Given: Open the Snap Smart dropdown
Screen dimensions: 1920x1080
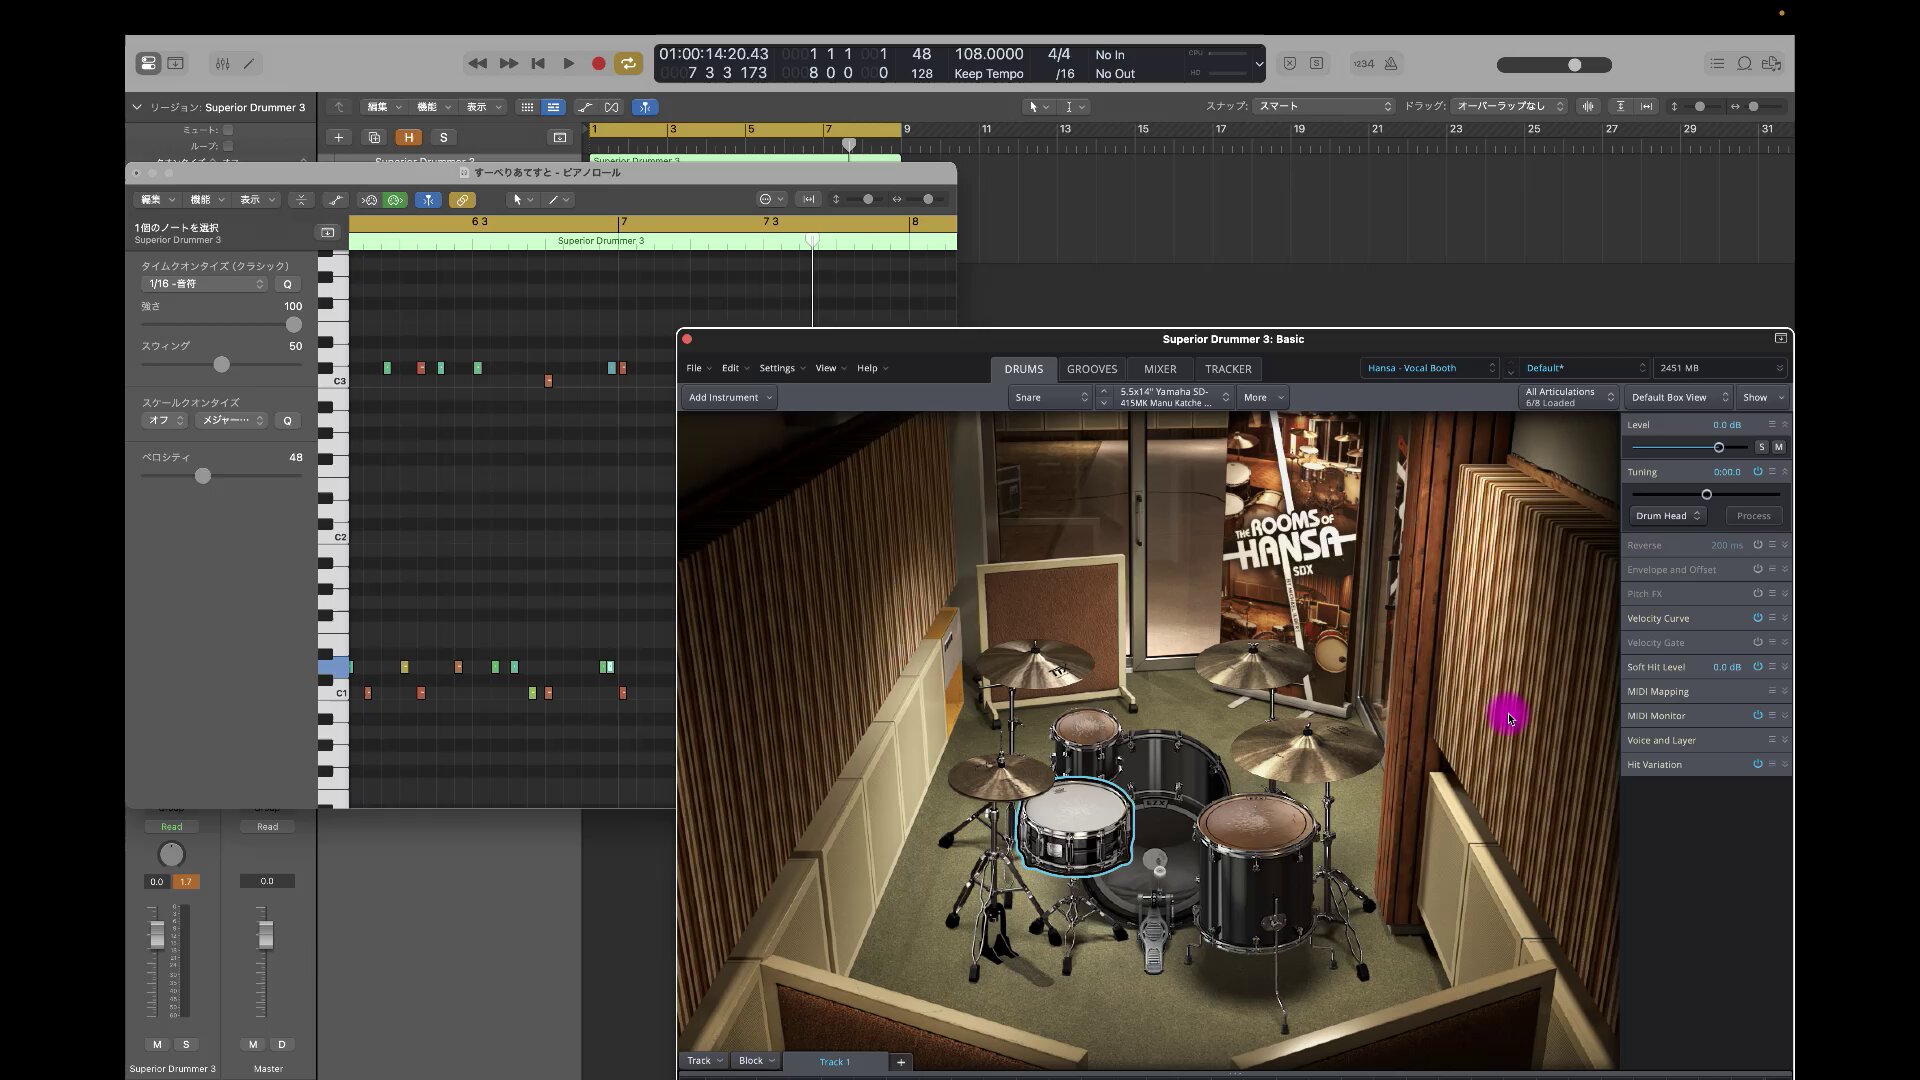Looking at the screenshot, I should [x=1323, y=106].
